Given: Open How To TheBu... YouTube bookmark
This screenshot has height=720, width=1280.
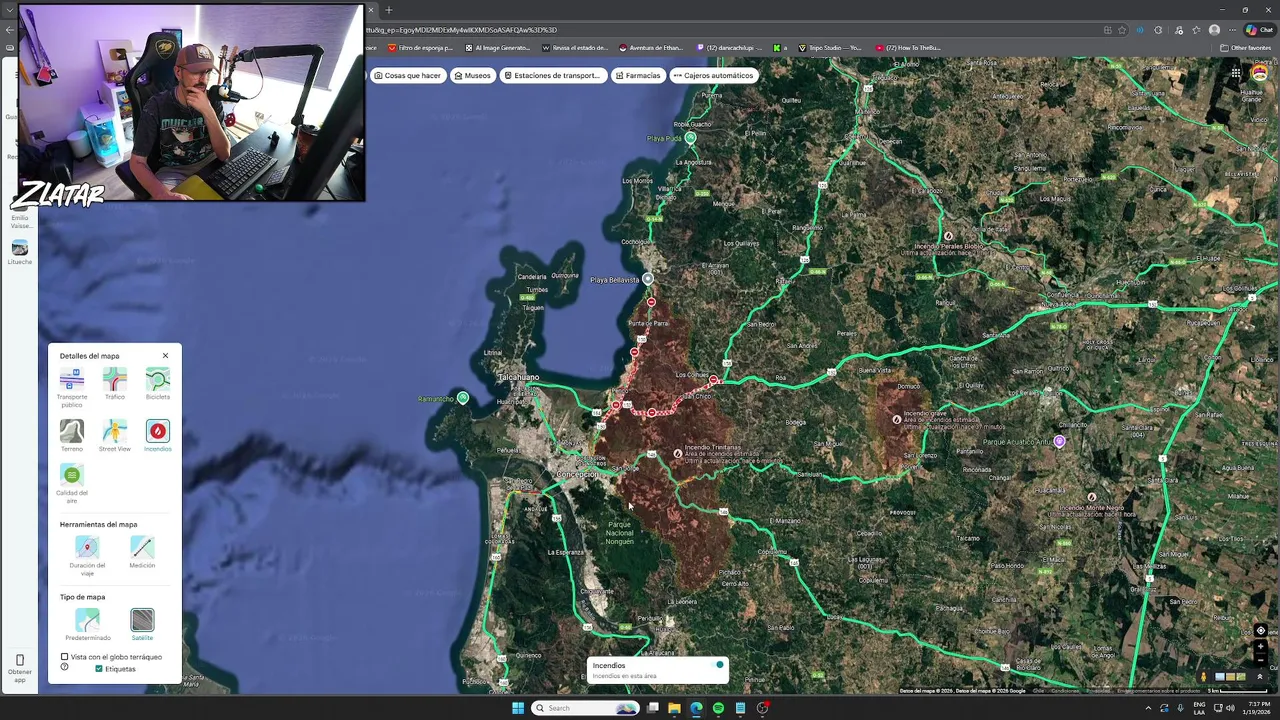Looking at the screenshot, I should point(908,48).
